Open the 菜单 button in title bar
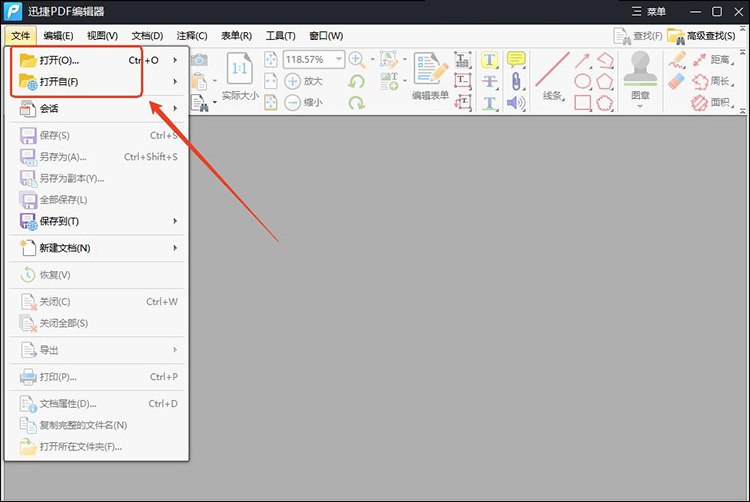 click(649, 11)
